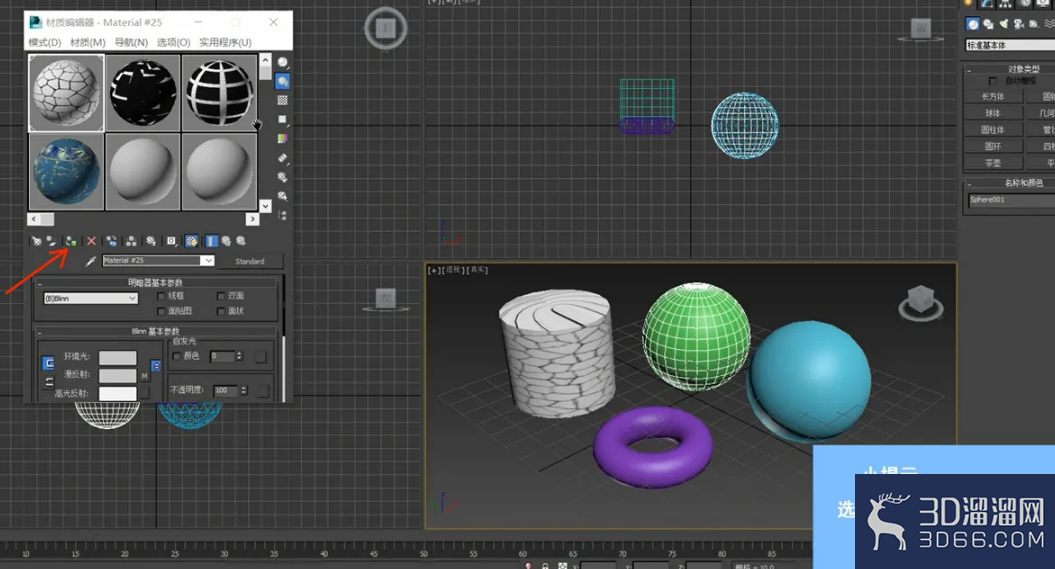The image size is (1055, 569).
Task: Click 漫反射 diffuse color swatch
Action: (x=118, y=375)
